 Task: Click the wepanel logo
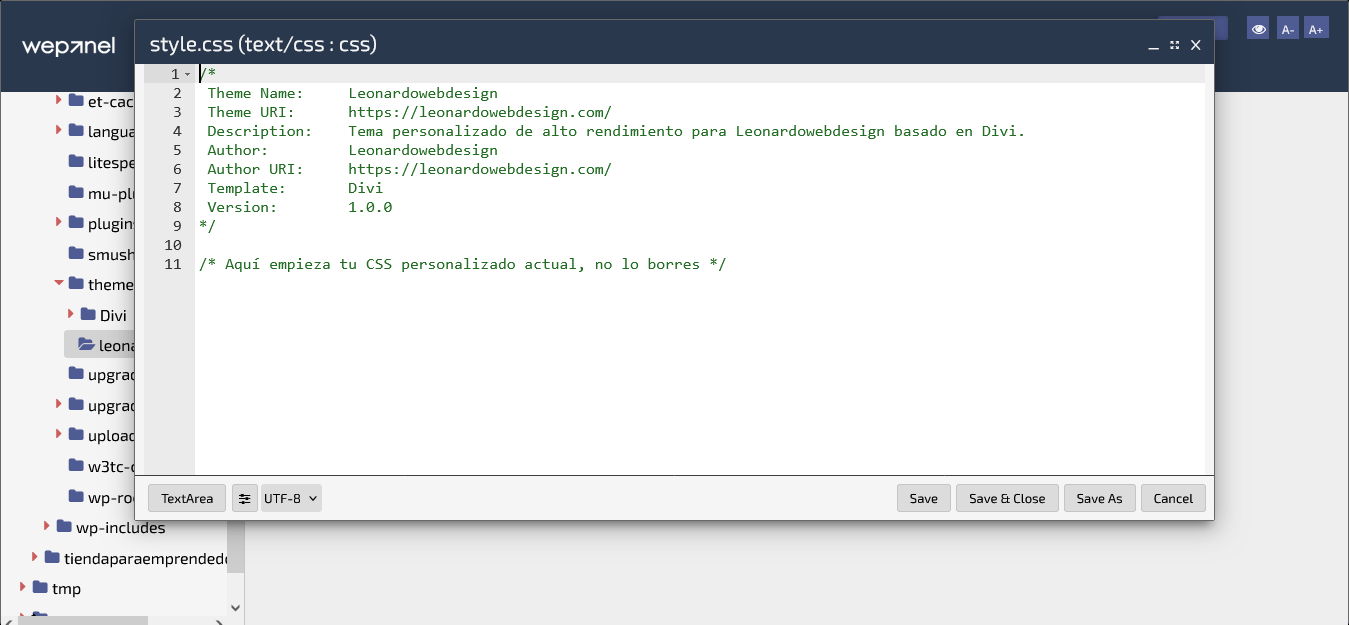click(x=68, y=46)
